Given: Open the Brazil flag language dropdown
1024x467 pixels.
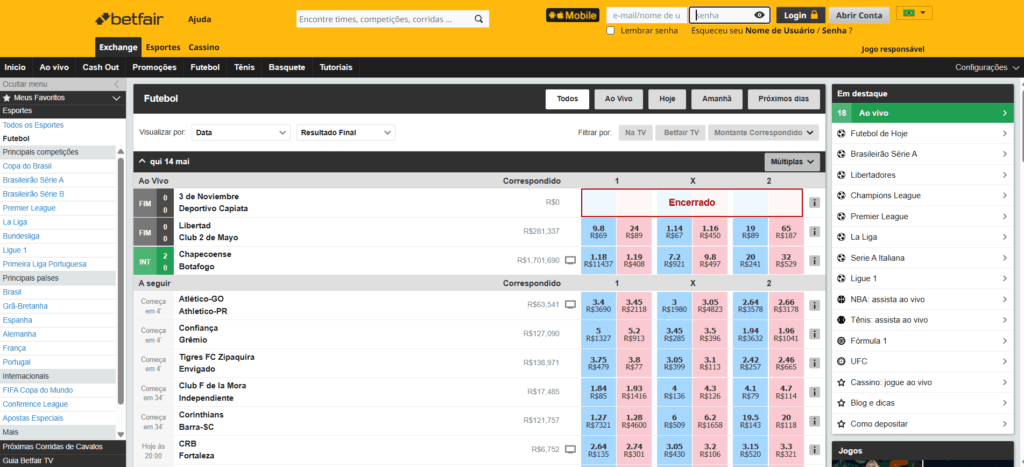Looking at the screenshot, I should (x=914, y=13).
